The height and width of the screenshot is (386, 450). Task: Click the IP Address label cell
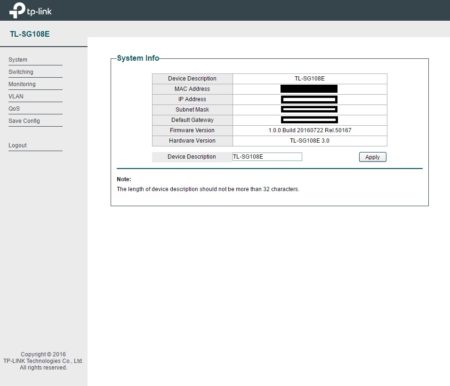192,99
